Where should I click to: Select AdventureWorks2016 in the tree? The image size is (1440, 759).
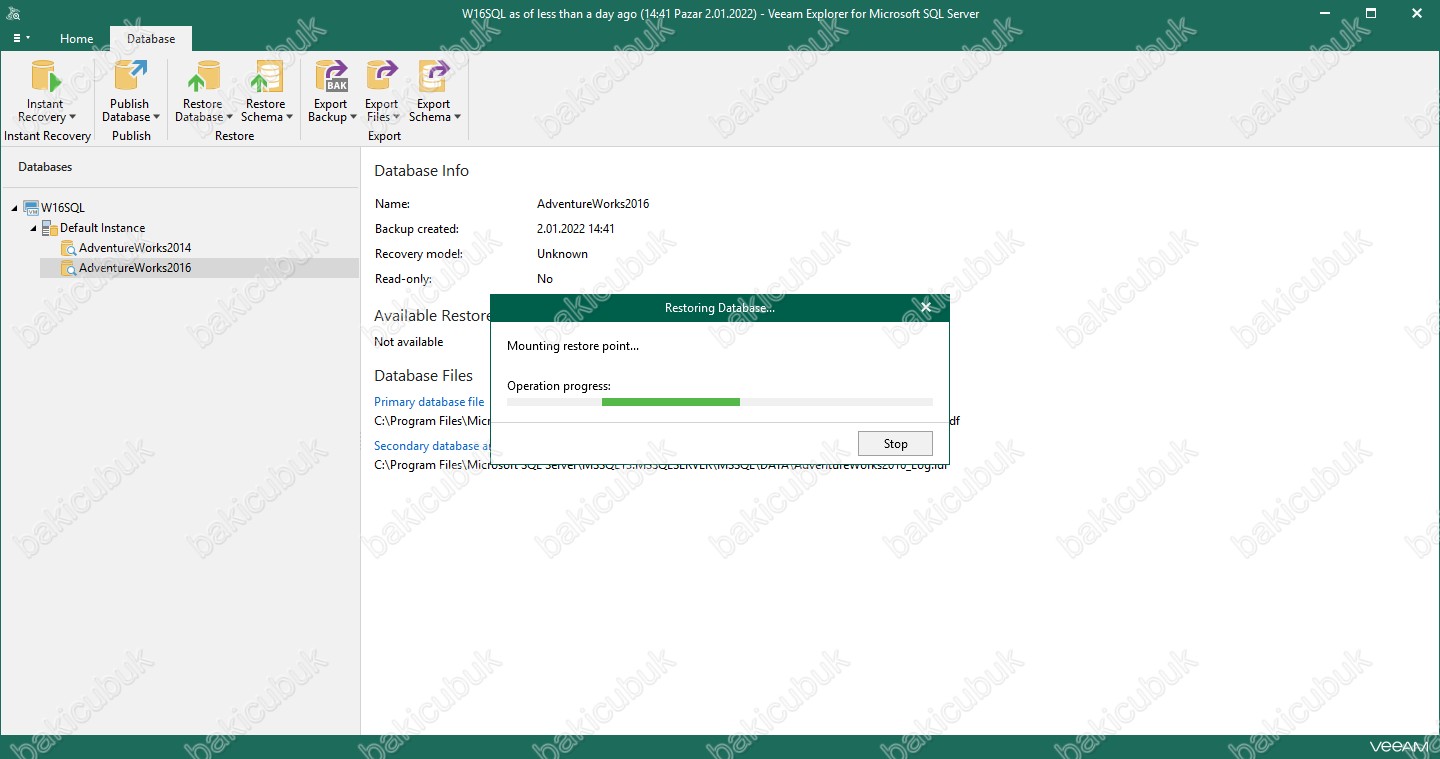tap(135, 268)
